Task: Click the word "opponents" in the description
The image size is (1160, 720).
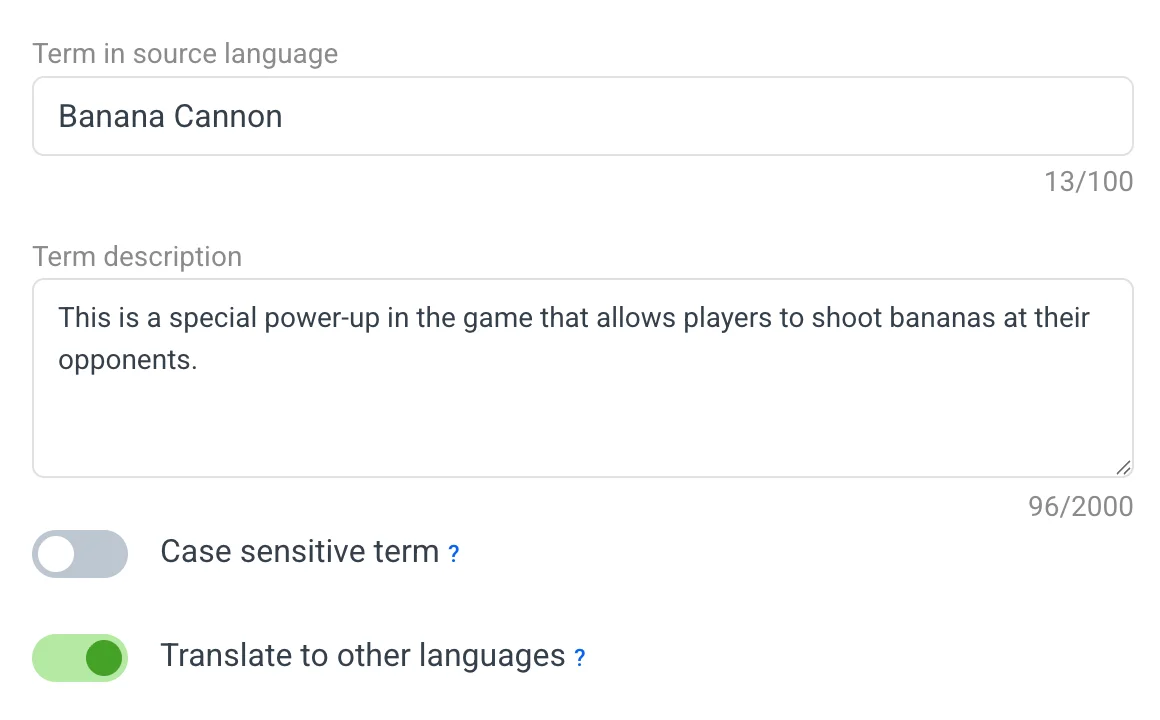Action: coord(125,360)
